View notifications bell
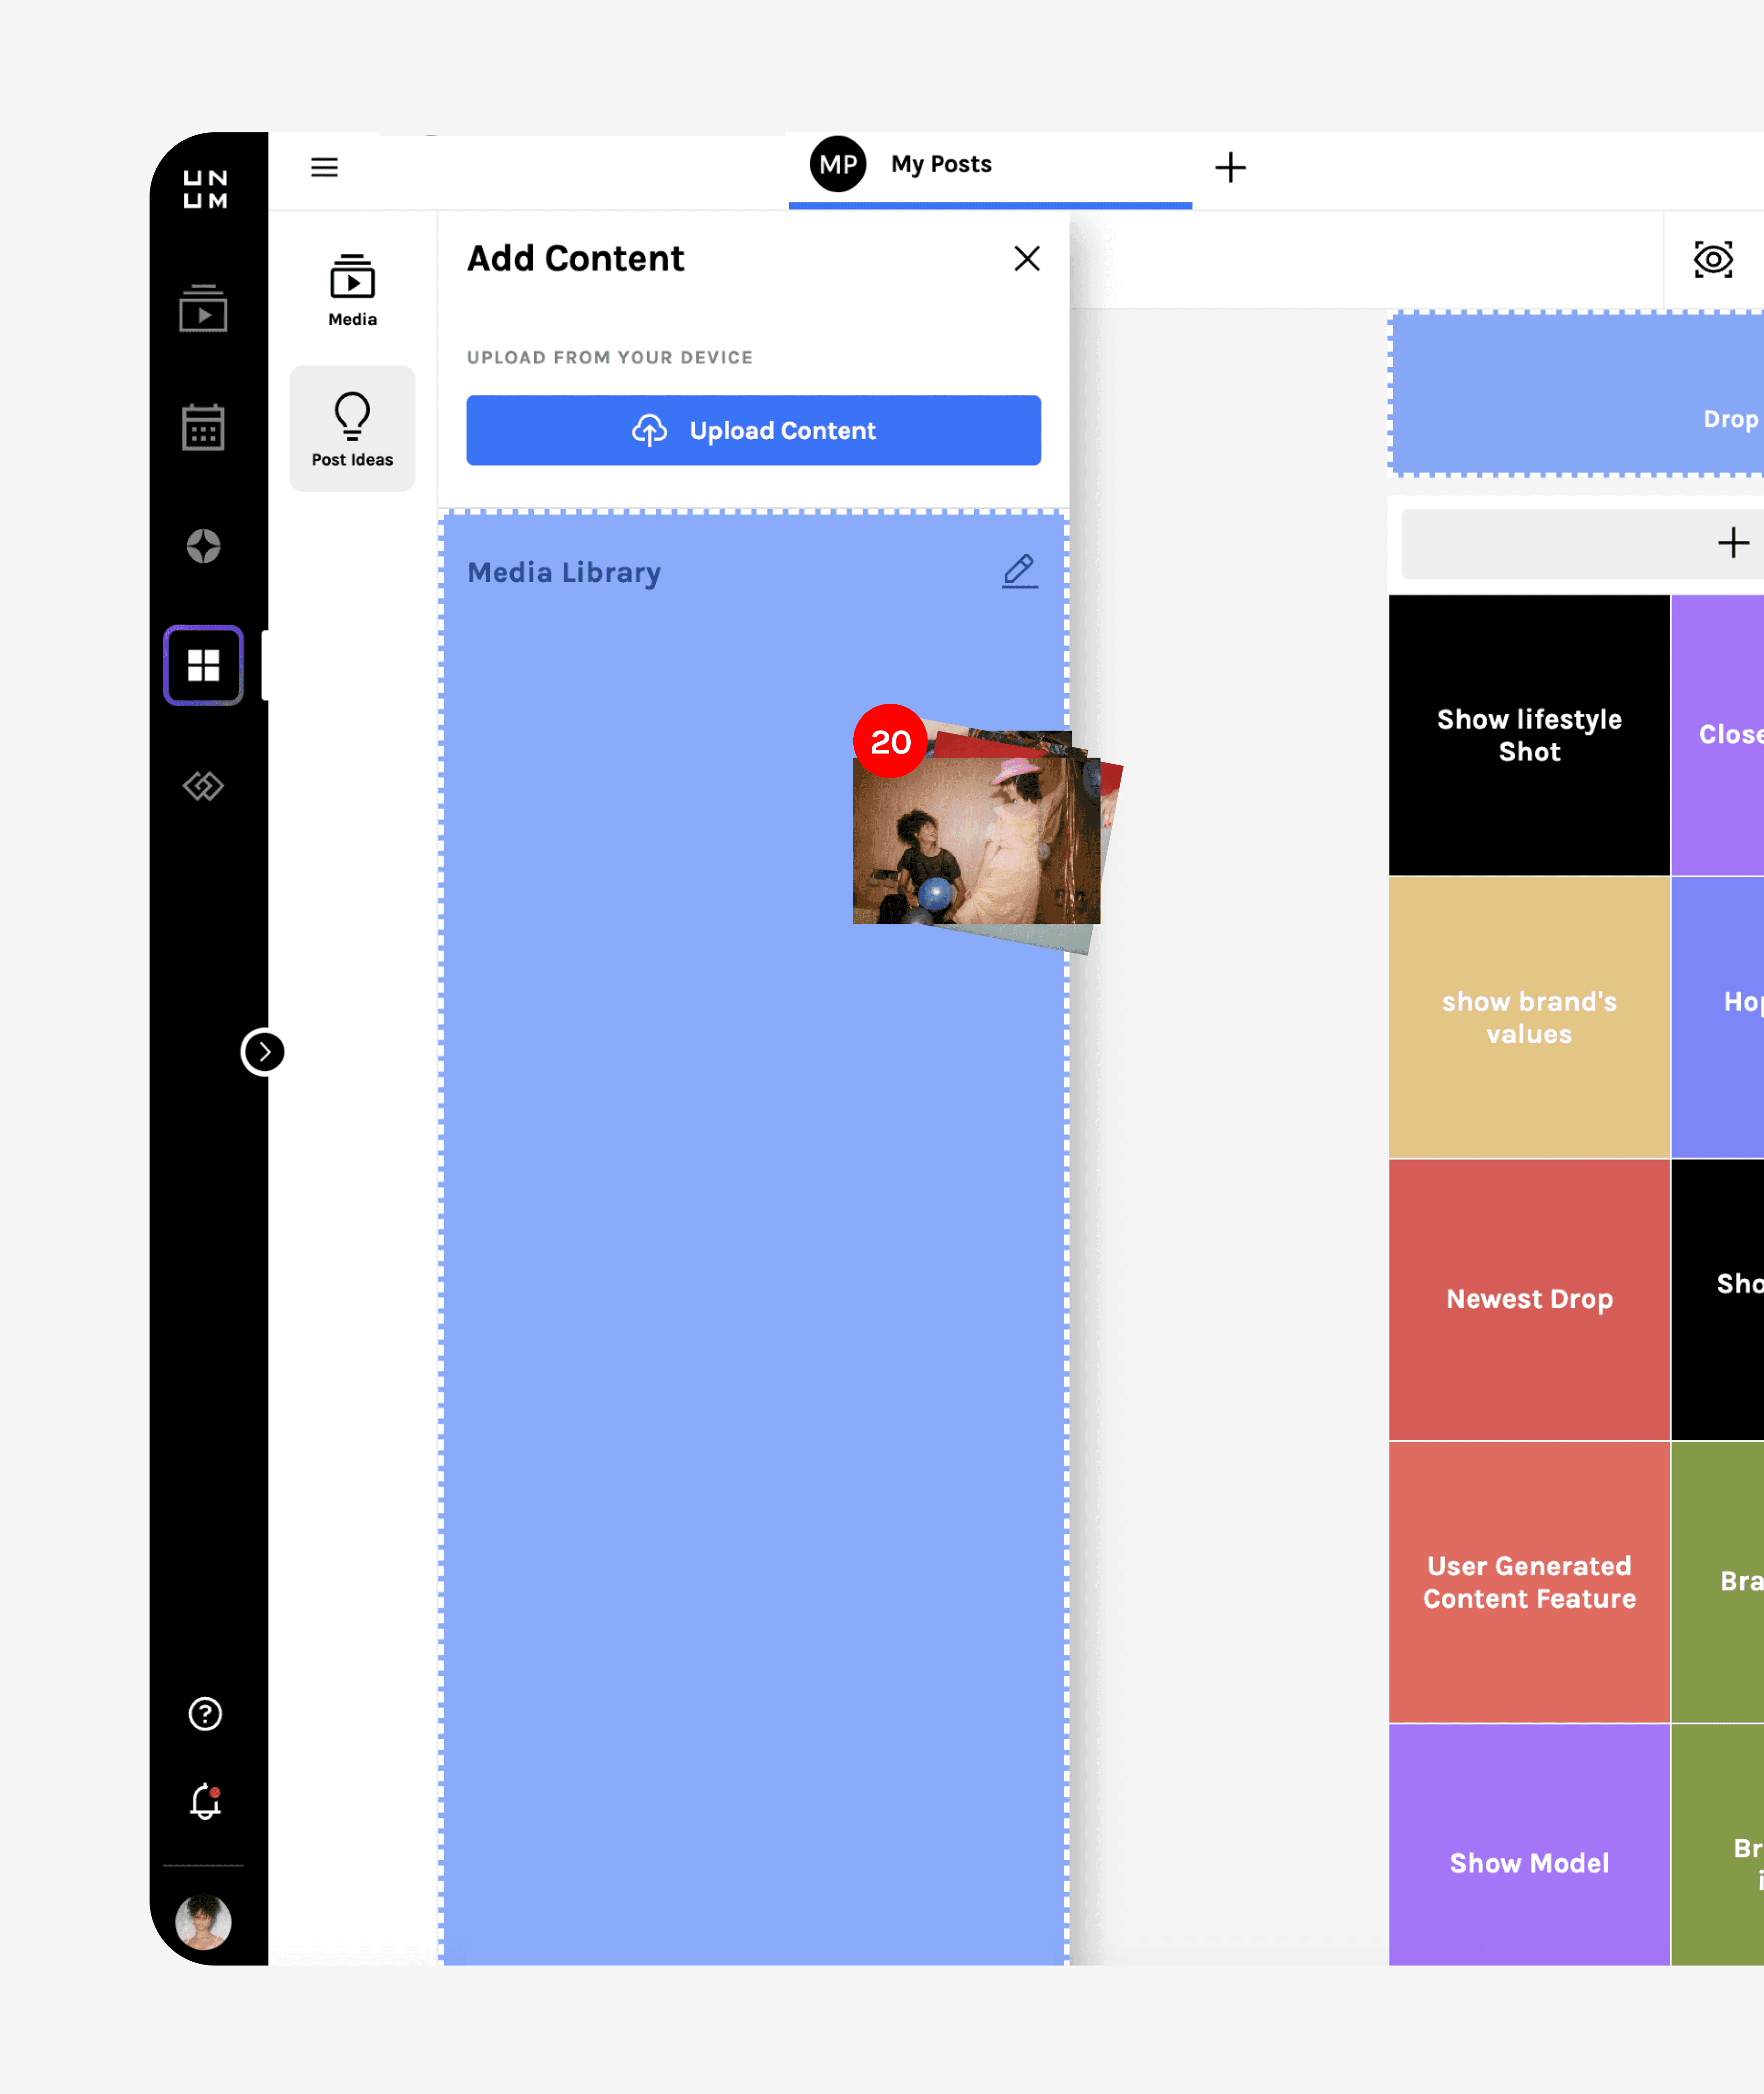1764x2094 pixels. pos(205,1801)
